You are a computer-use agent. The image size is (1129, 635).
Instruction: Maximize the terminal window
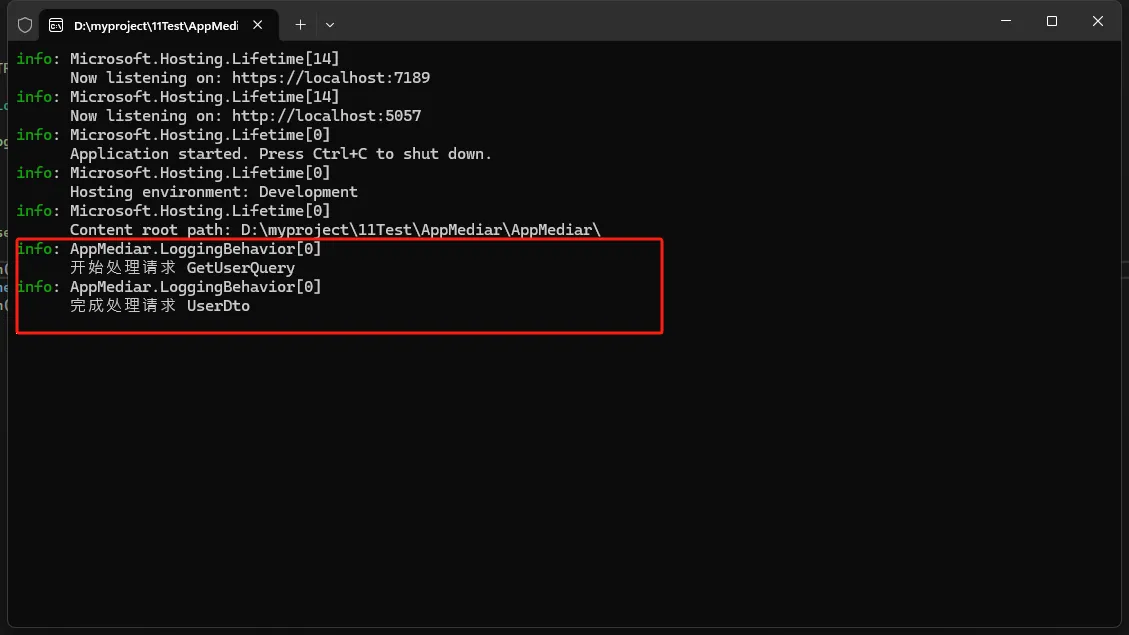click(1052, 21)
